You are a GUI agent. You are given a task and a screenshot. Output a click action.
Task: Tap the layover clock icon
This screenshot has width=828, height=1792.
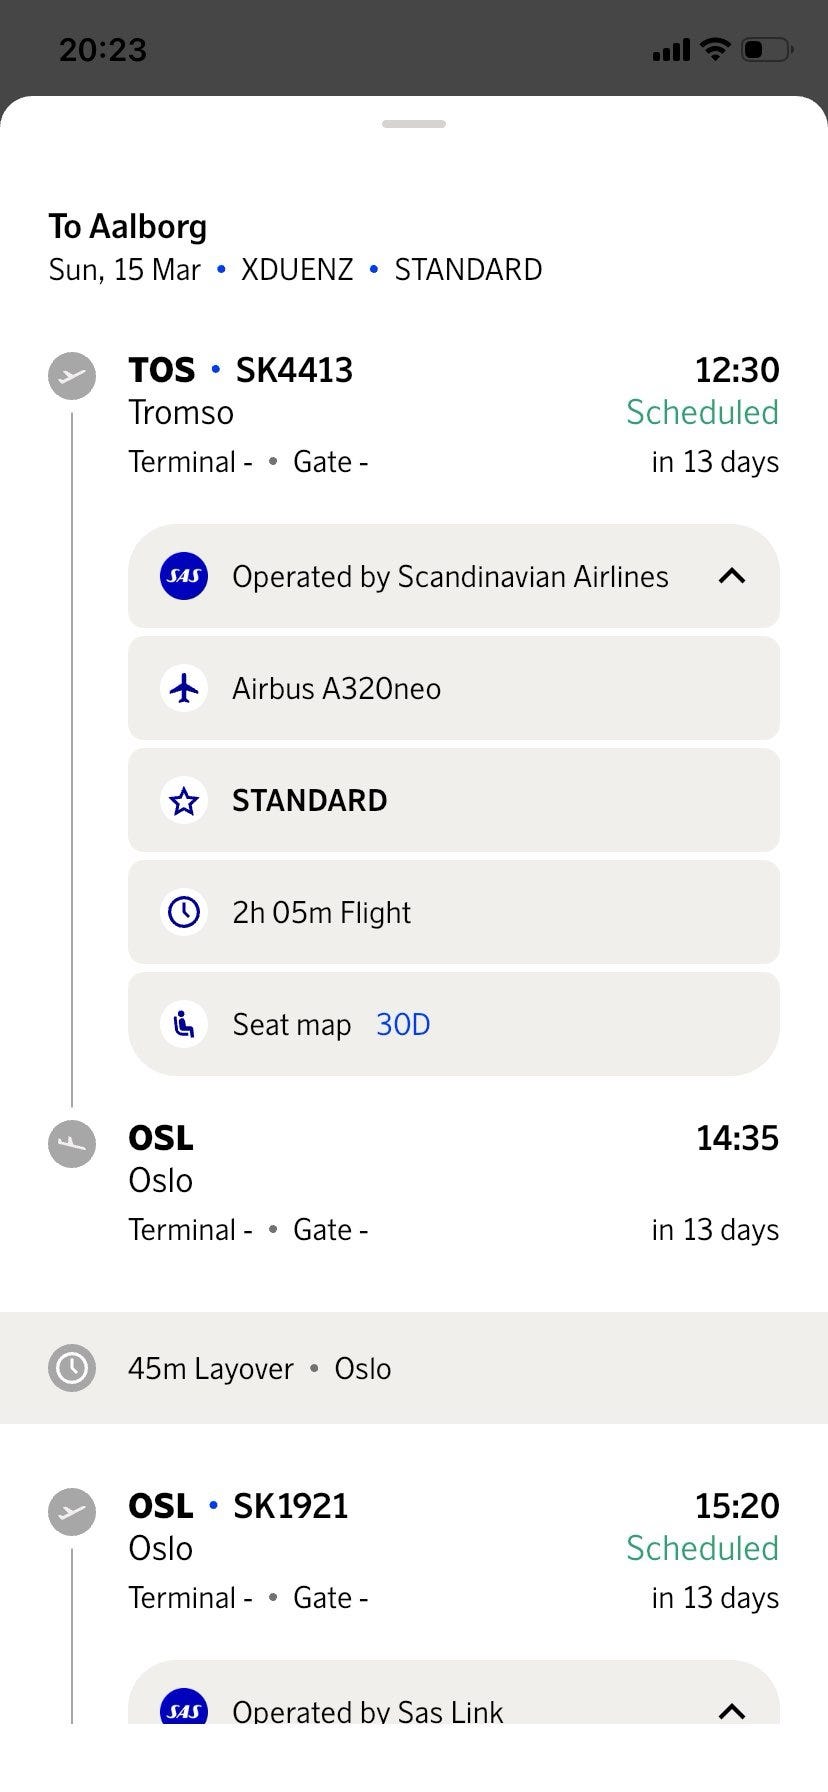[x=72, y=1368]
